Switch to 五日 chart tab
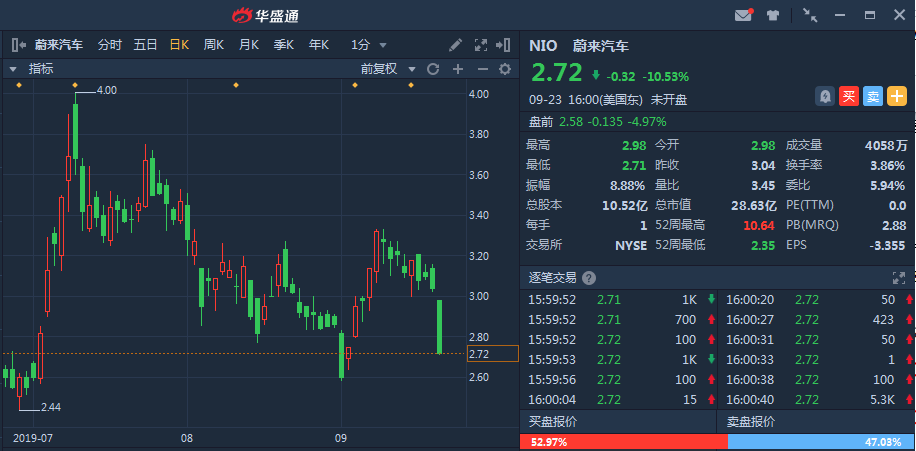 tap(145, 45)
